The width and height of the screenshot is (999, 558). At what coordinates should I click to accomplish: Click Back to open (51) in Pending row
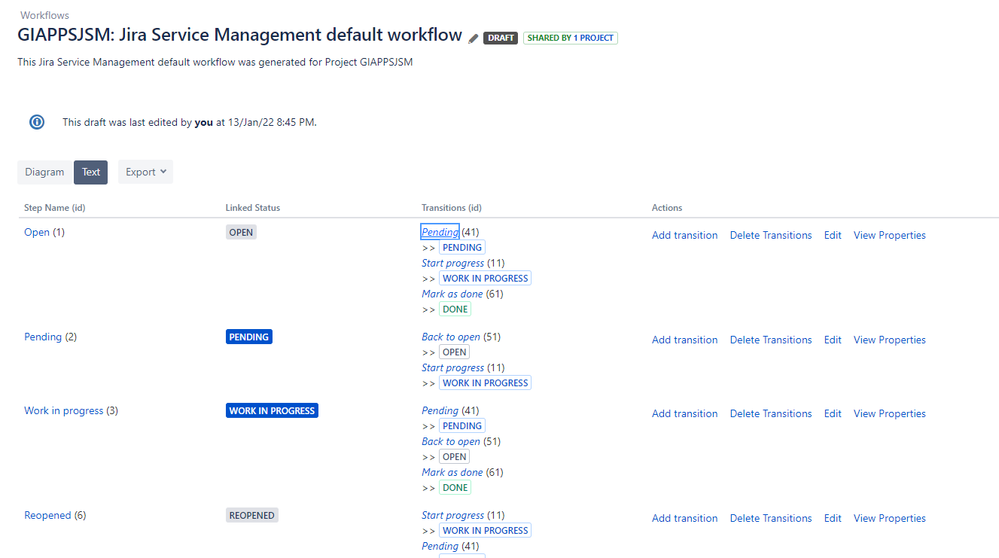(x=451, y=336)
